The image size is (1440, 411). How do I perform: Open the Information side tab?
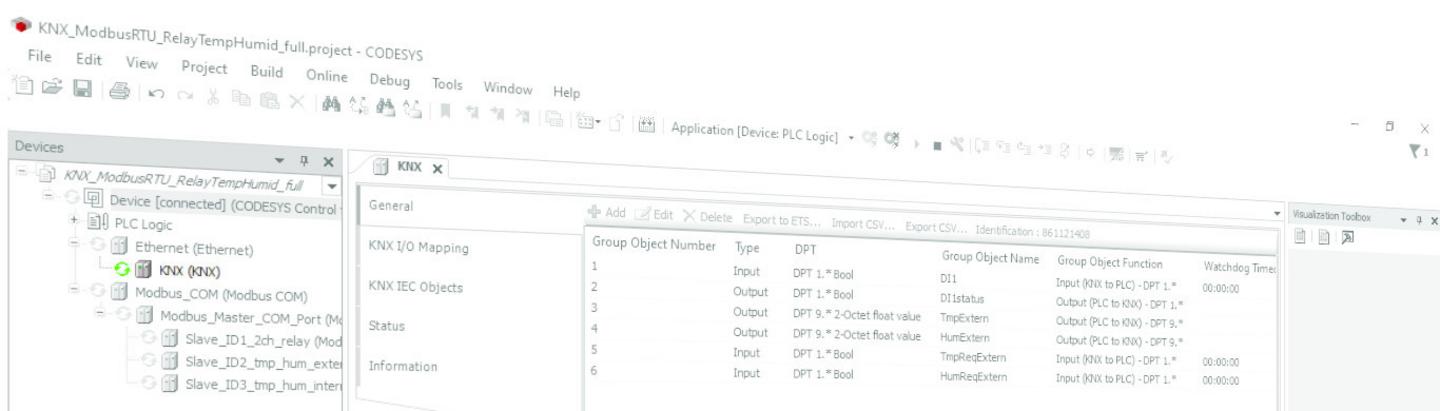click(x=404, y=366)
